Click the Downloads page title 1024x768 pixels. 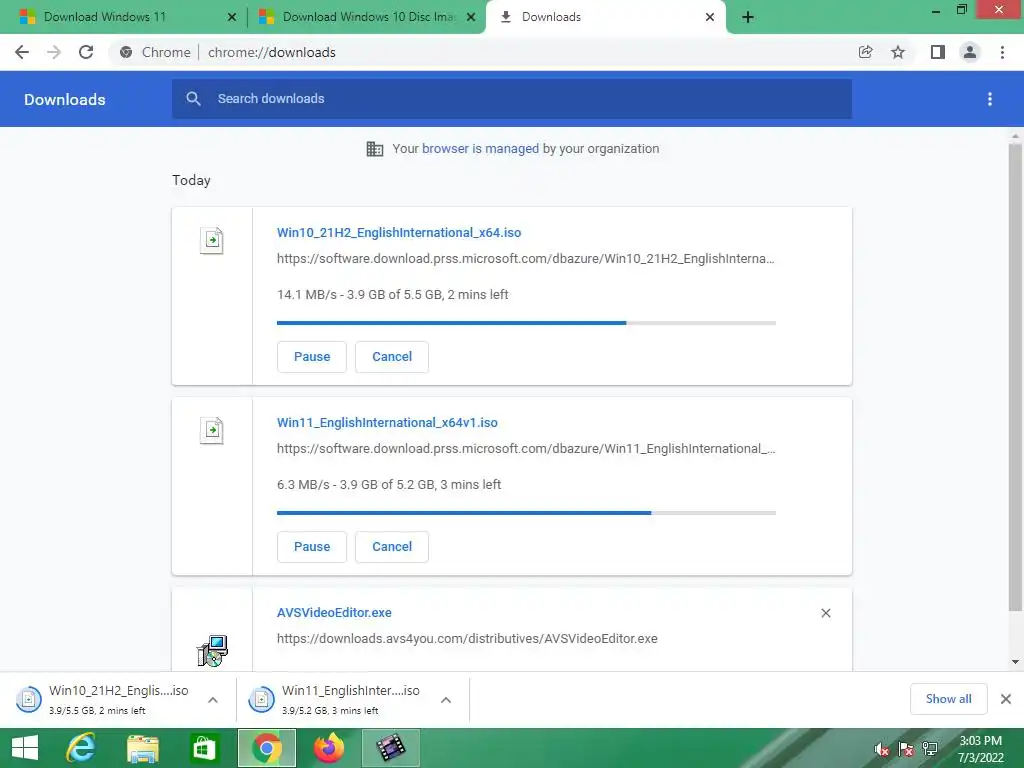[65, 99]
